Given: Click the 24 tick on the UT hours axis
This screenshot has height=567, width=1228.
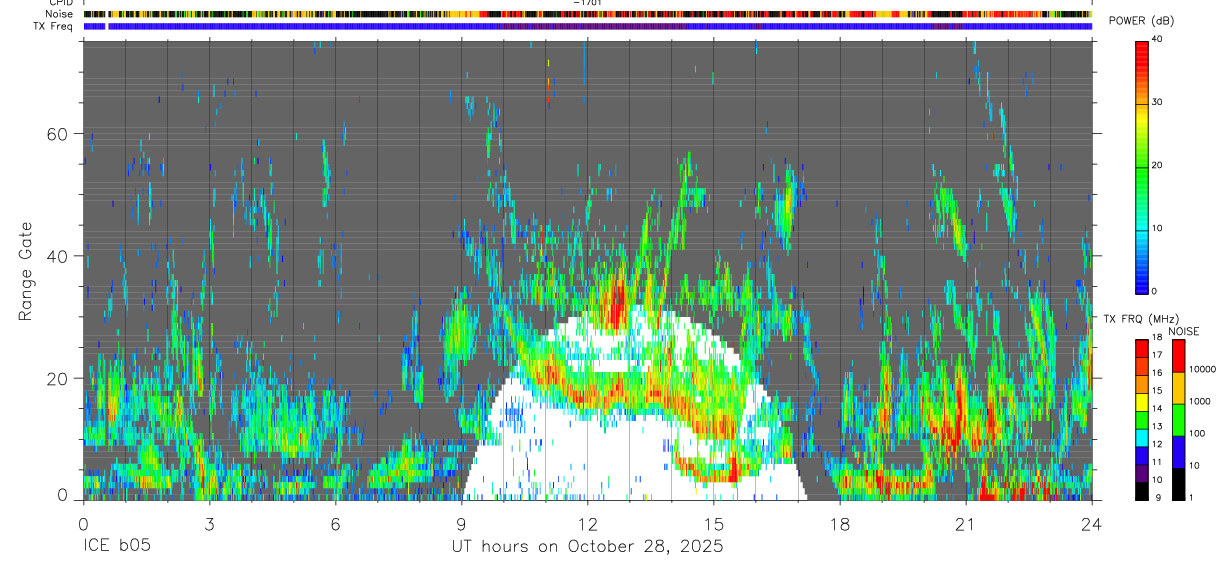Looking at the screenshot, I should coord(1091,523).
